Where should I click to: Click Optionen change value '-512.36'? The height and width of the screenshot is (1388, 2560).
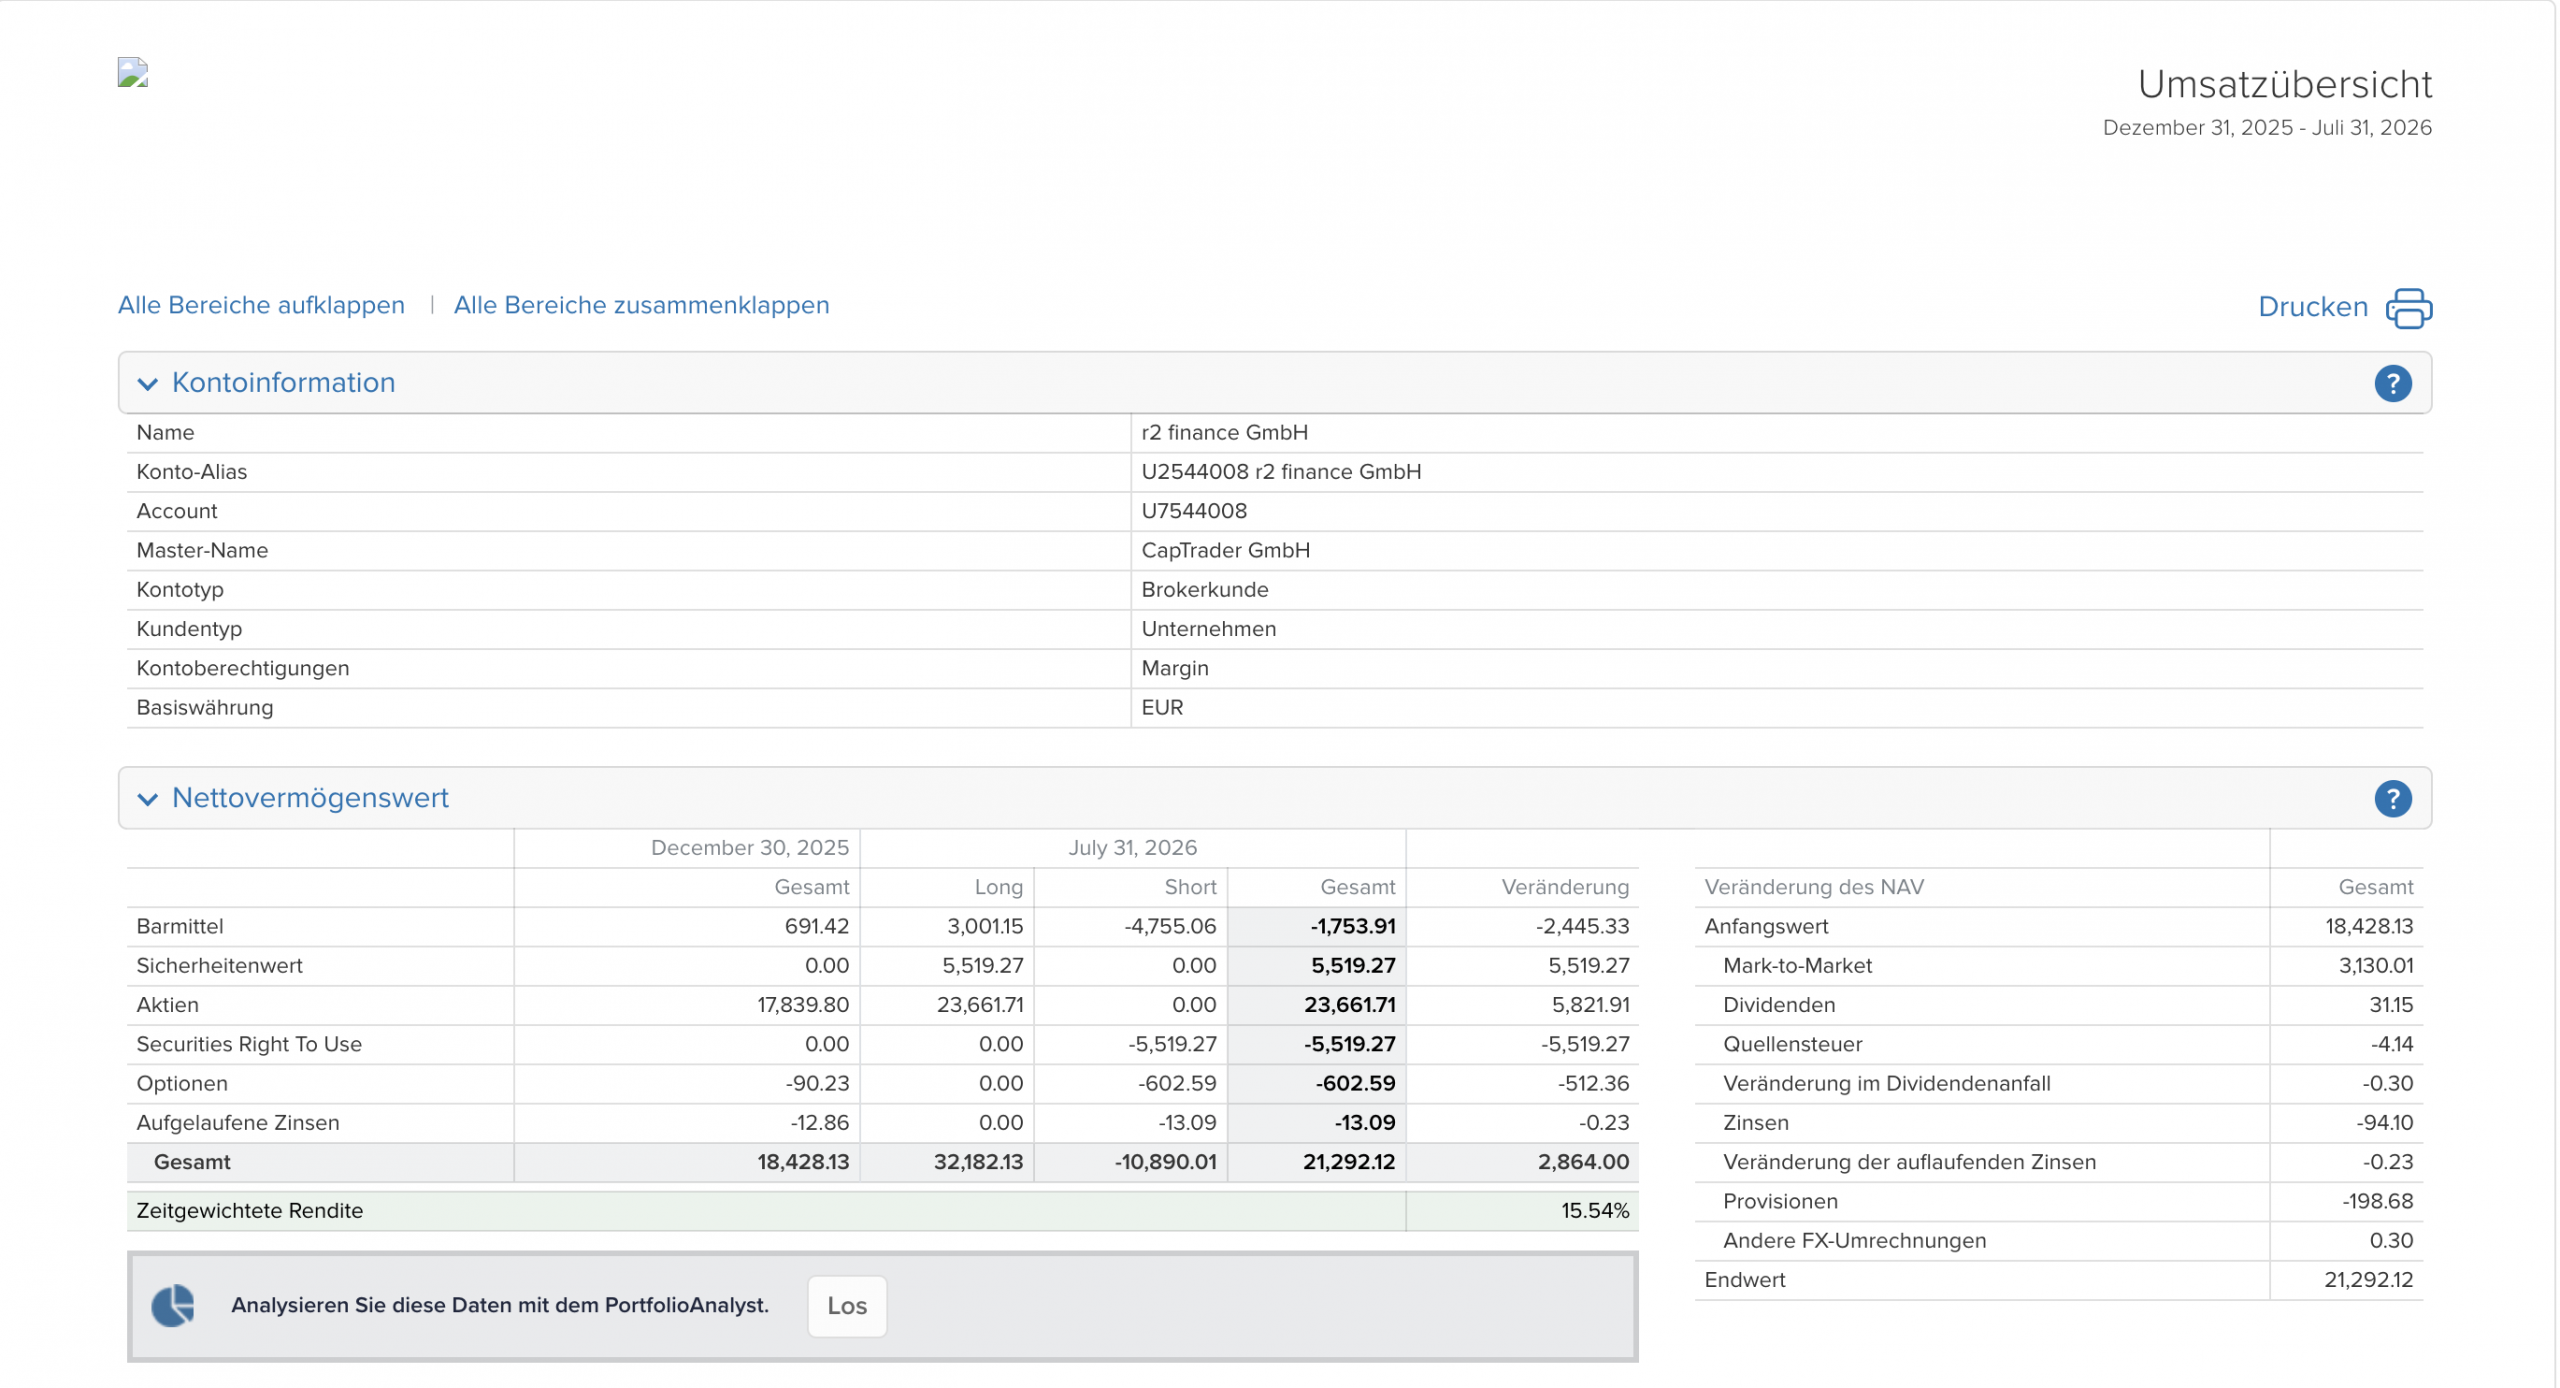[1593, 1084]
